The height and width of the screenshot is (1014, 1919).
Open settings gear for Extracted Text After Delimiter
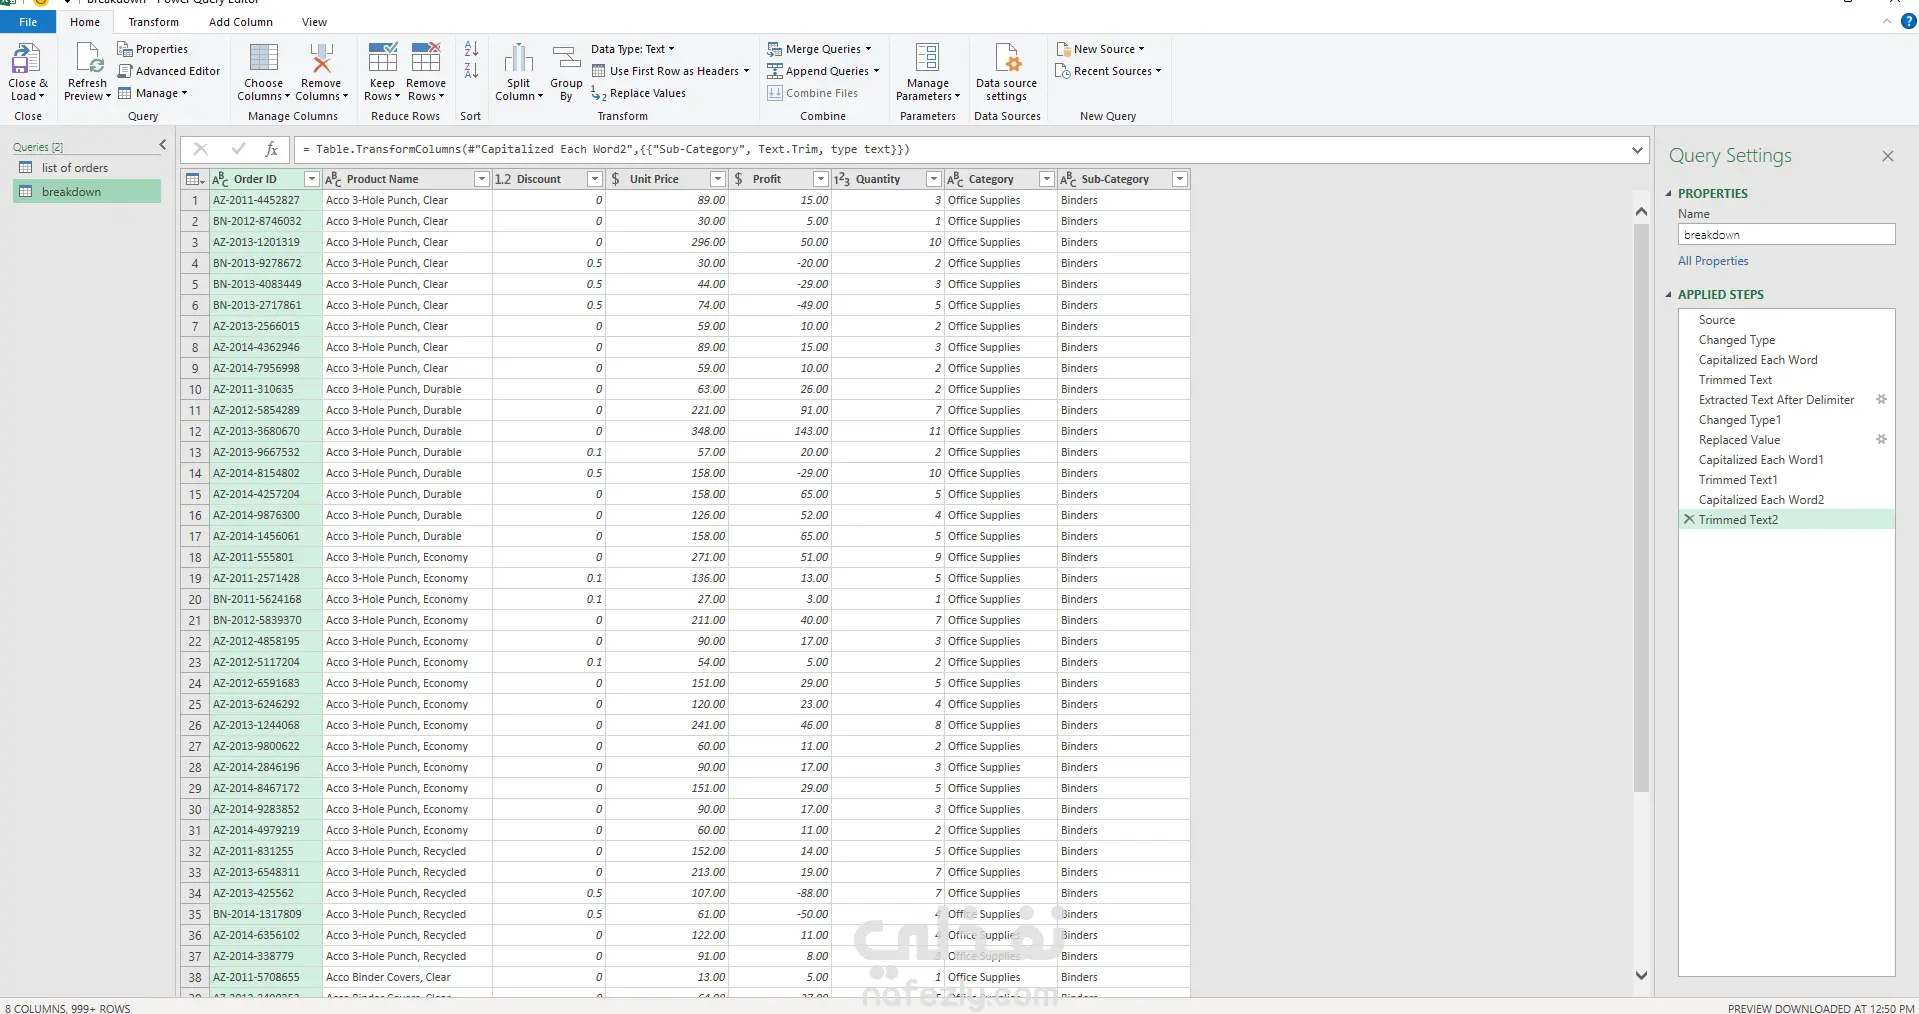pos(1881,400)
